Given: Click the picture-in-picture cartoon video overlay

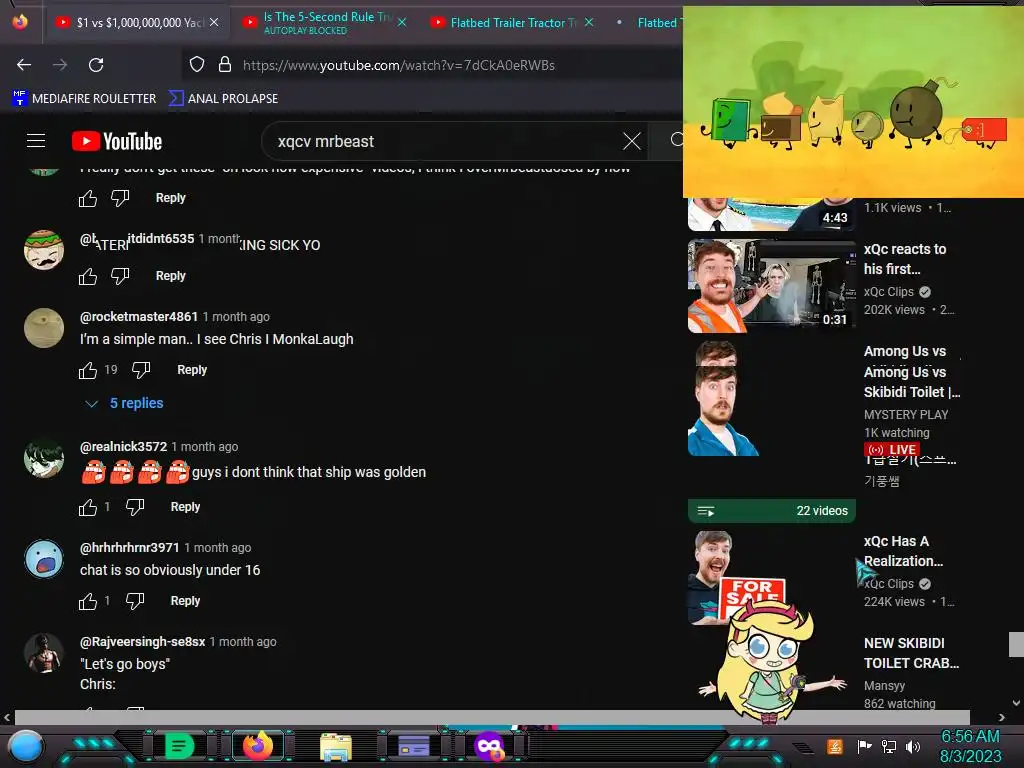Looking at the screenshot, I should [x=853, y=102].
